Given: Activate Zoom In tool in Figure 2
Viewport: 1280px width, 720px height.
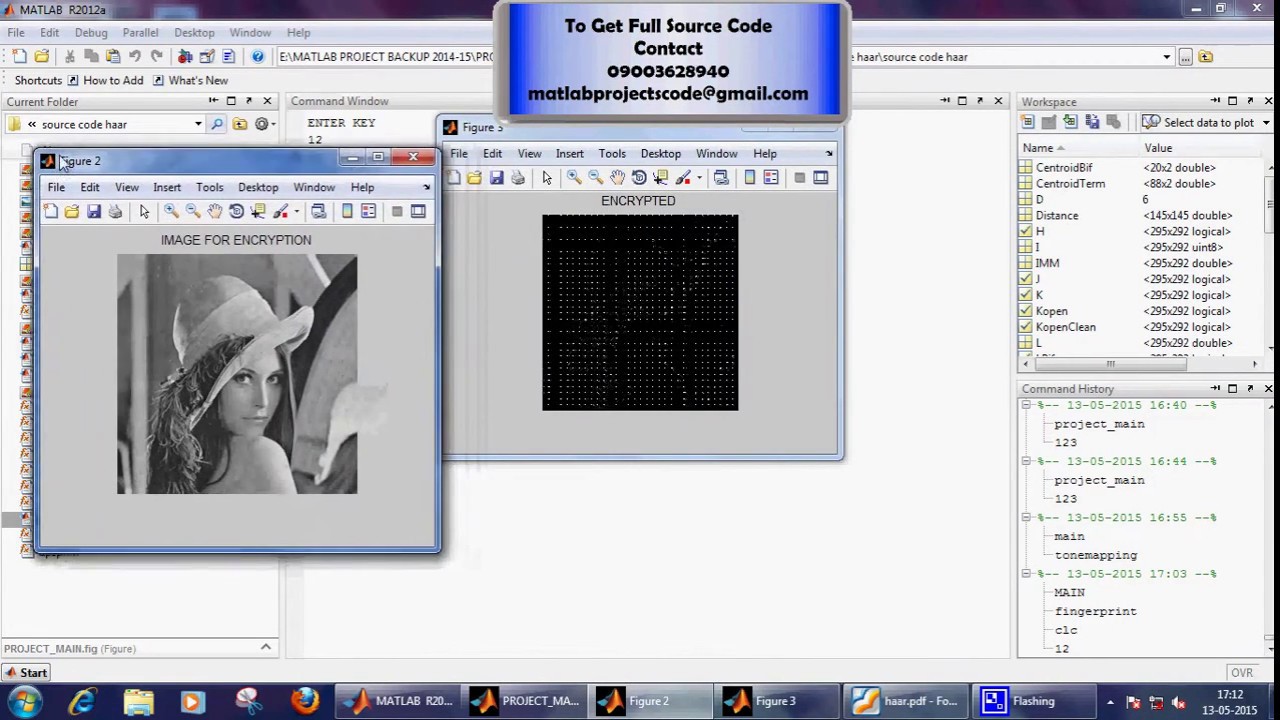Looking at the screenshot, I should tap(171, 211).
